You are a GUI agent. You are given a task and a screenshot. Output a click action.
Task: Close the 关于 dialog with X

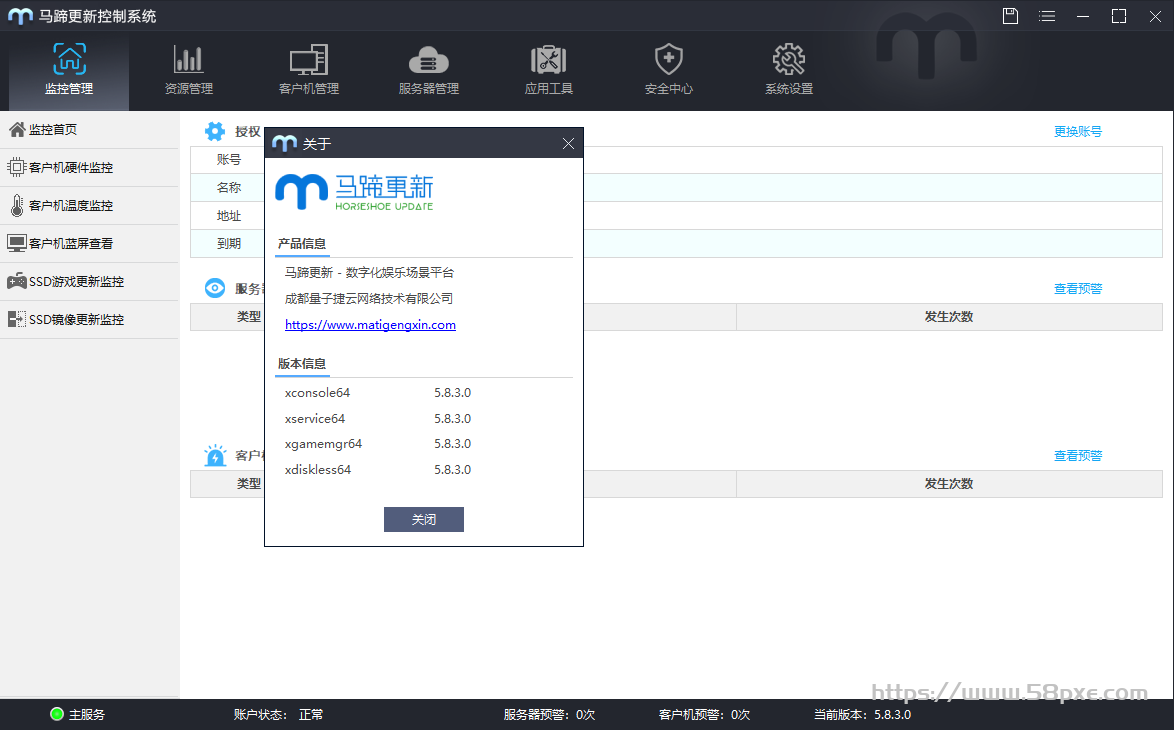point(568,143)
